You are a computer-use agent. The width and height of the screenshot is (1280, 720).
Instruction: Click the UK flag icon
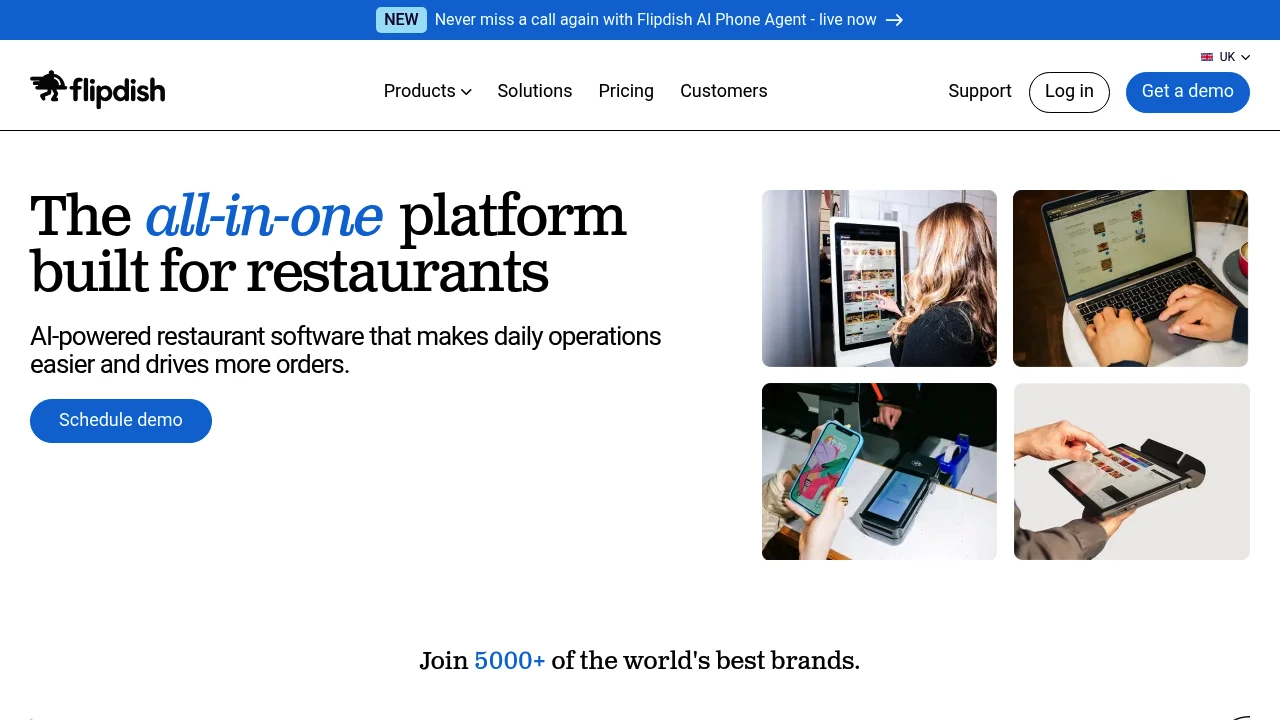[1207, 57]
